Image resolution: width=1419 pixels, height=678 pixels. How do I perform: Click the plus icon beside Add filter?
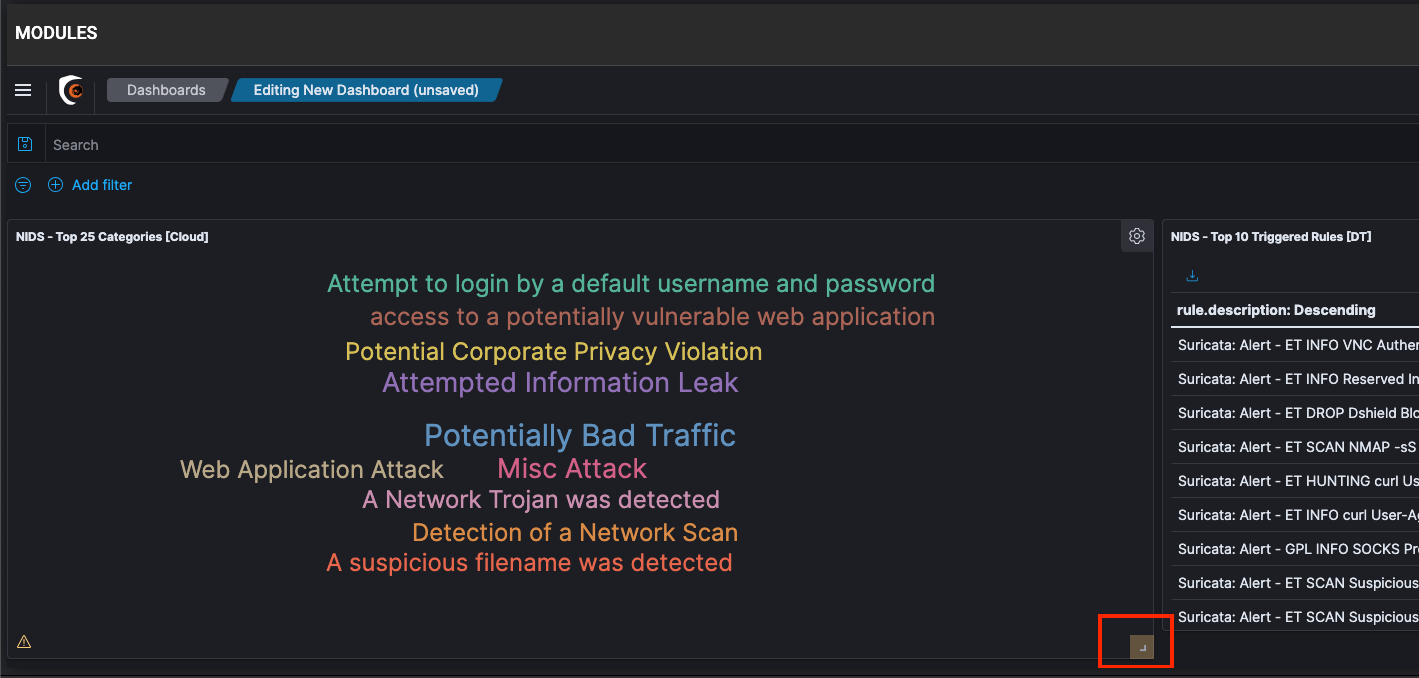tap(55, 185)
